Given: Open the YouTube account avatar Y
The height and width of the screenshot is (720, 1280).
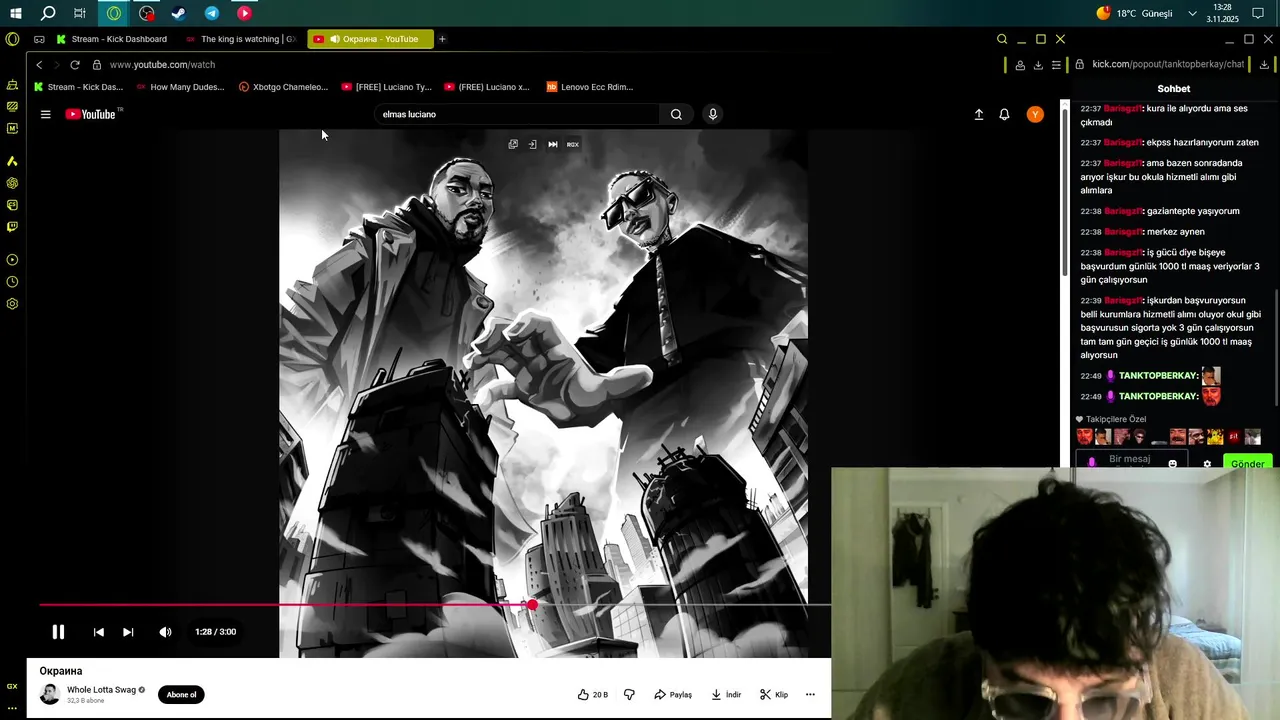Looking at the screenshot, I should click(1035, 114).
